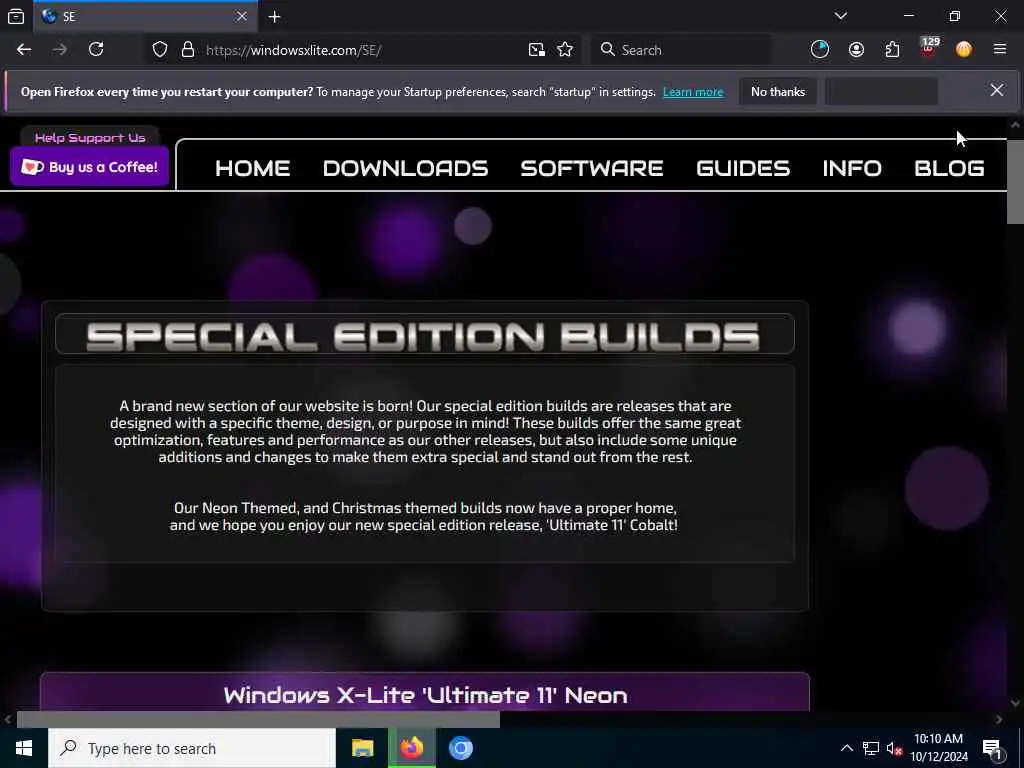1024x768 pixels.
Task: Click the scroll down arrow of page scrollbar
Action: coord(1015,703)
